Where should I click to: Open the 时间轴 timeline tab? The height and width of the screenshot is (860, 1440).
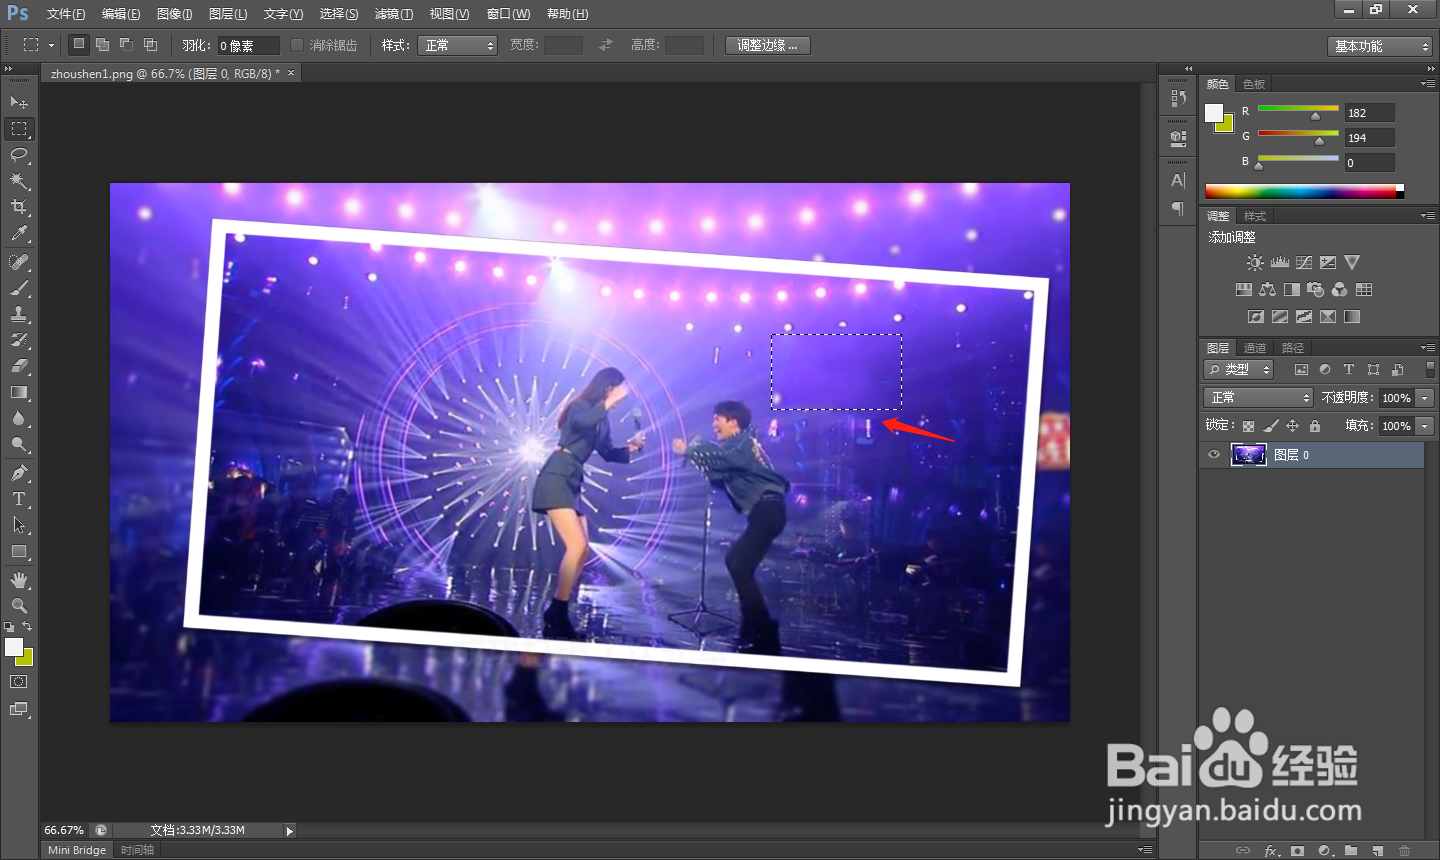(137, 850)
